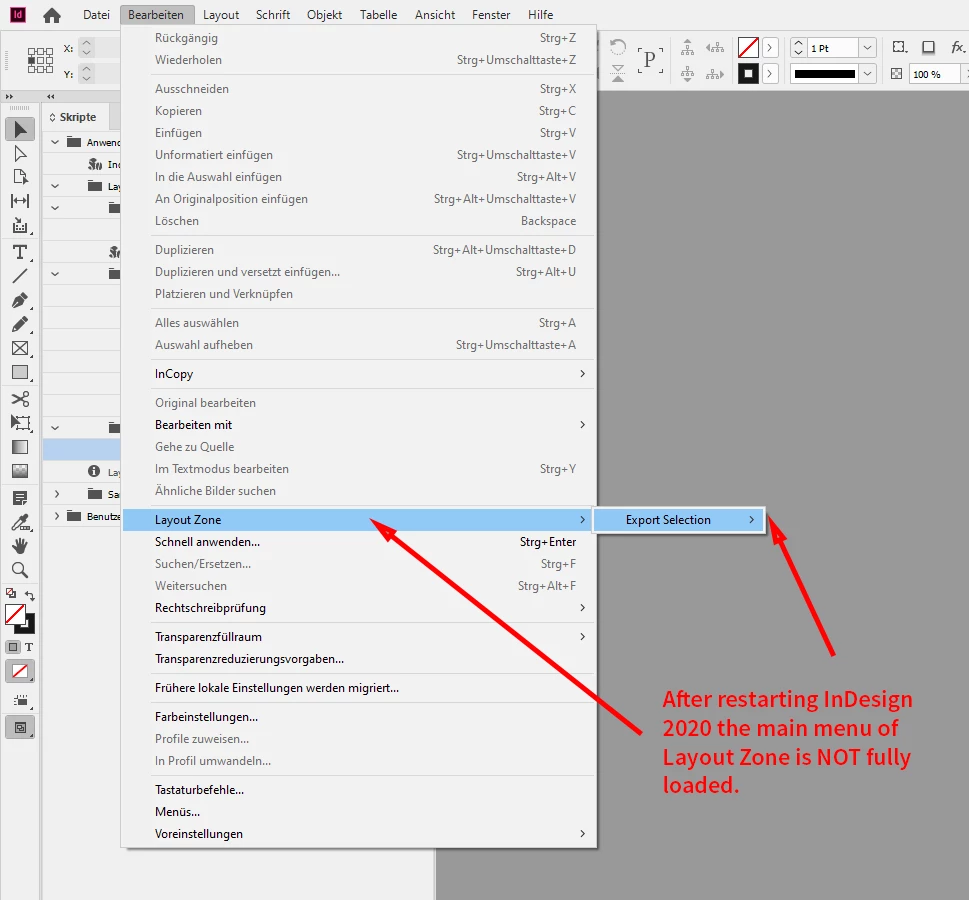Select the Hand tool
Screen dimensions: 969x900
pyautogui.click(x=20, y=546)
